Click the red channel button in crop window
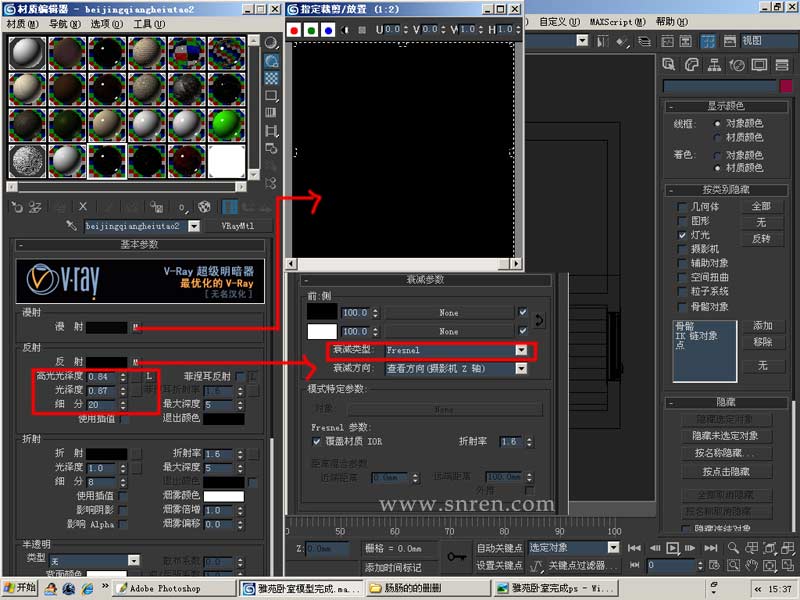 click(x=294, y=30)
